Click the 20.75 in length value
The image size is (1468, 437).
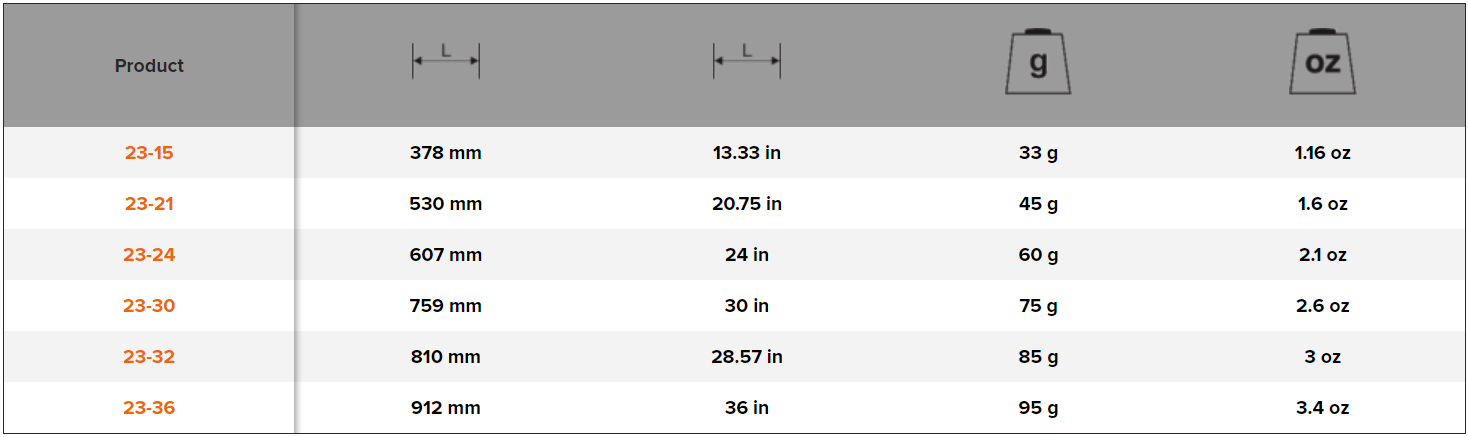[x=747, y=204]
